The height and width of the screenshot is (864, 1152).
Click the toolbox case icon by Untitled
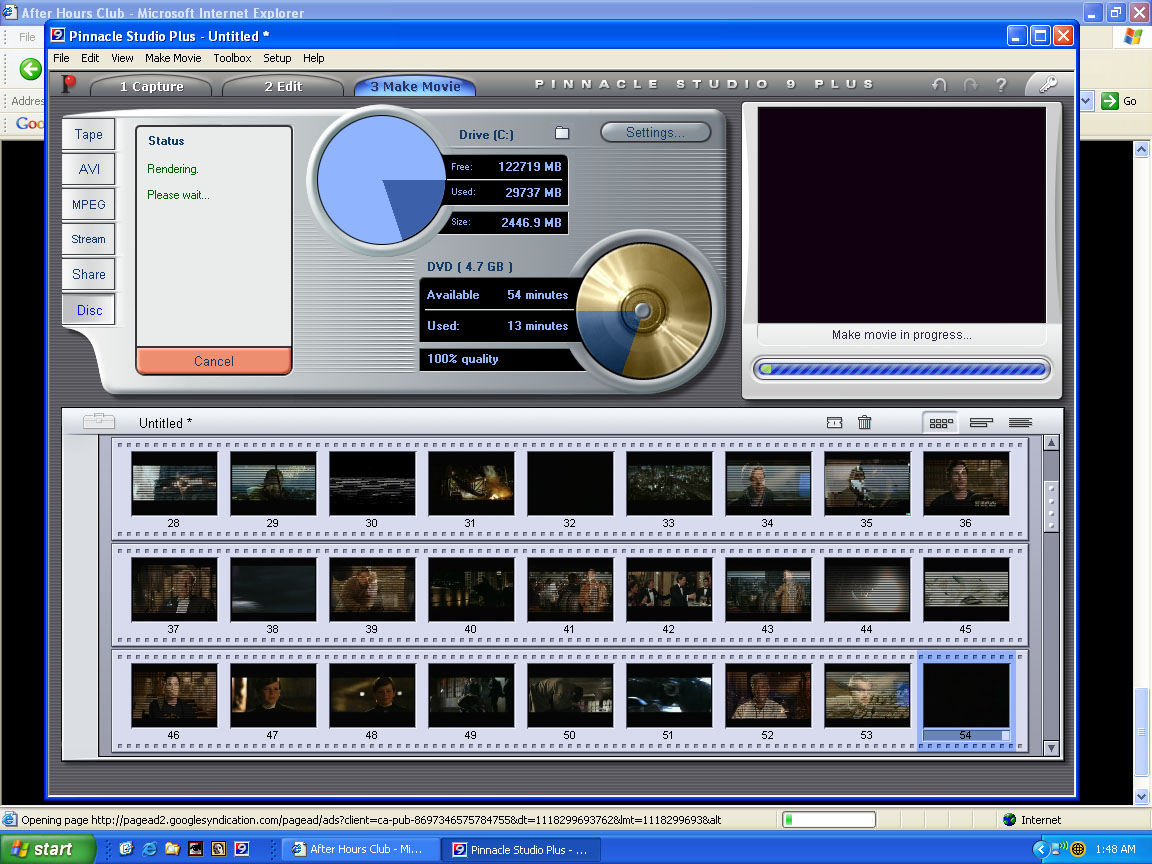98,421
